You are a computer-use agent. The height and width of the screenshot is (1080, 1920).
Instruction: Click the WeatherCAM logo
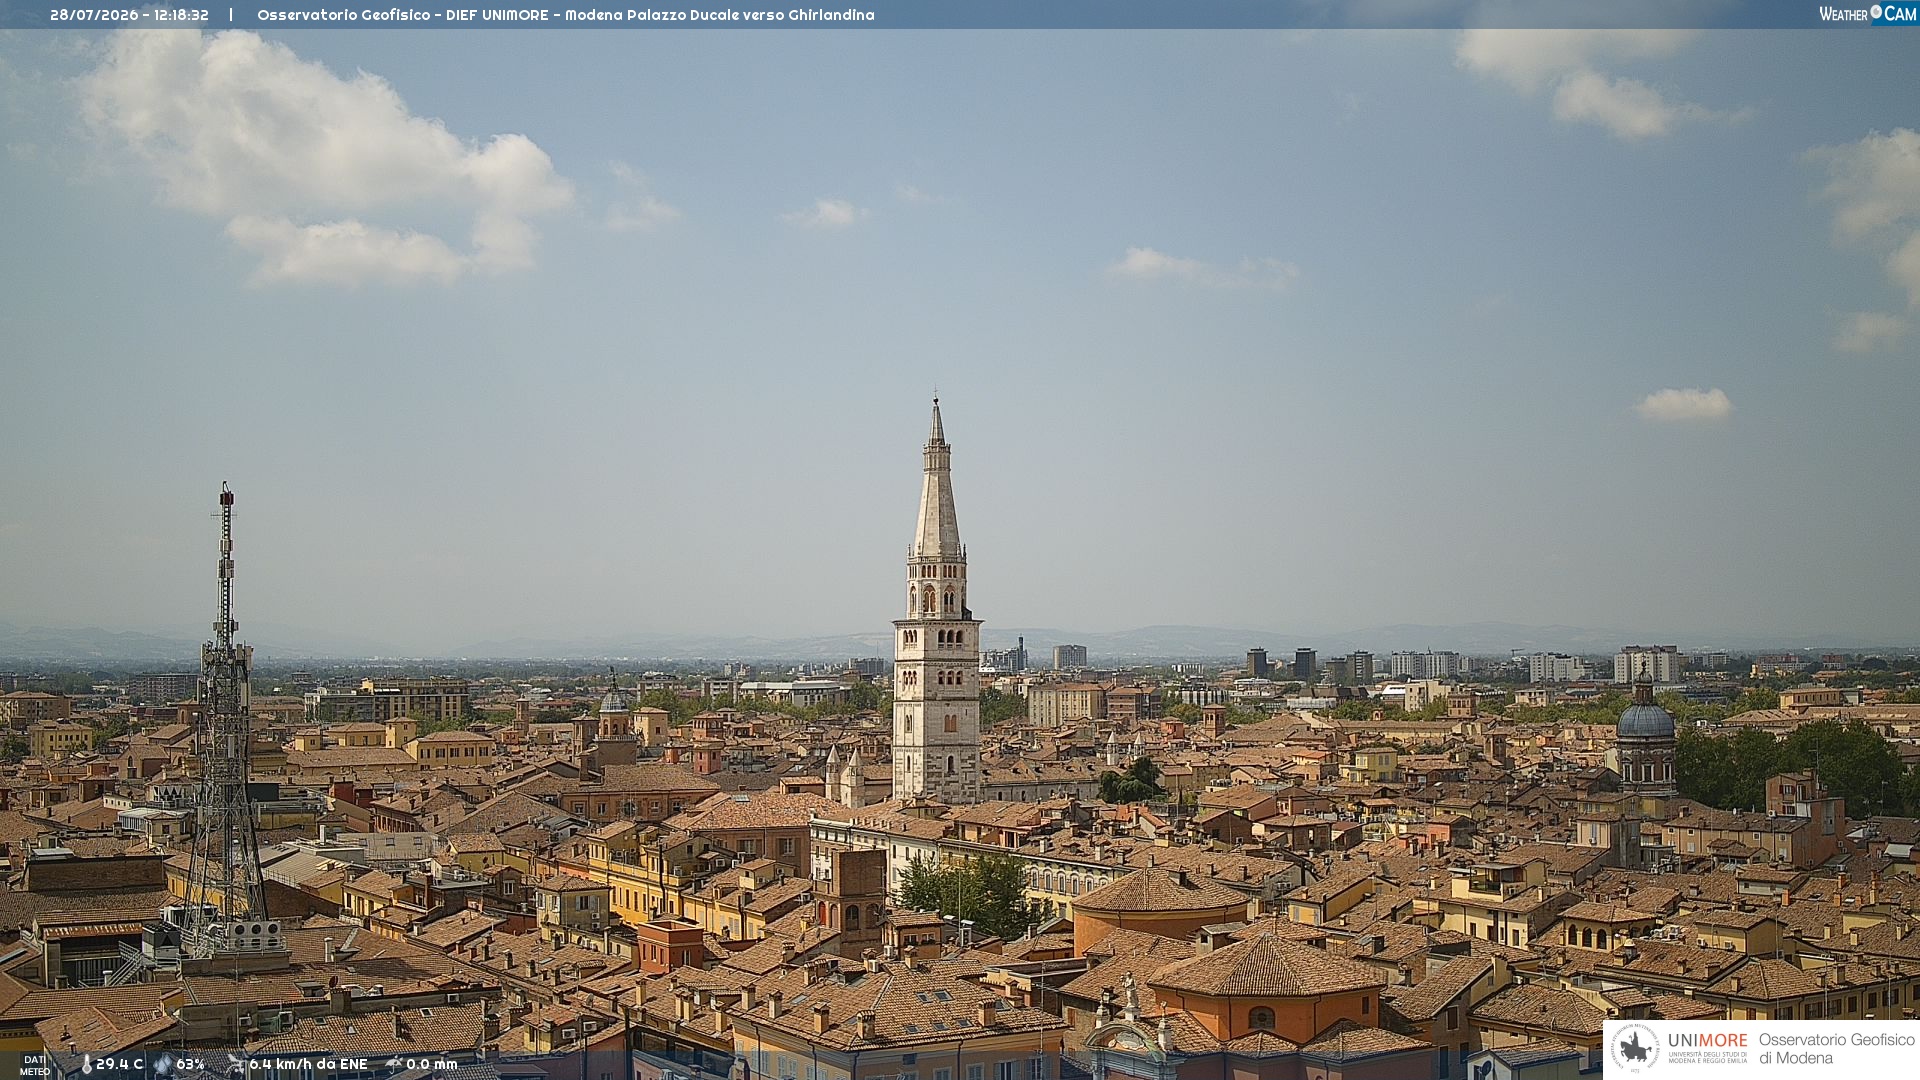(1867, 14)
